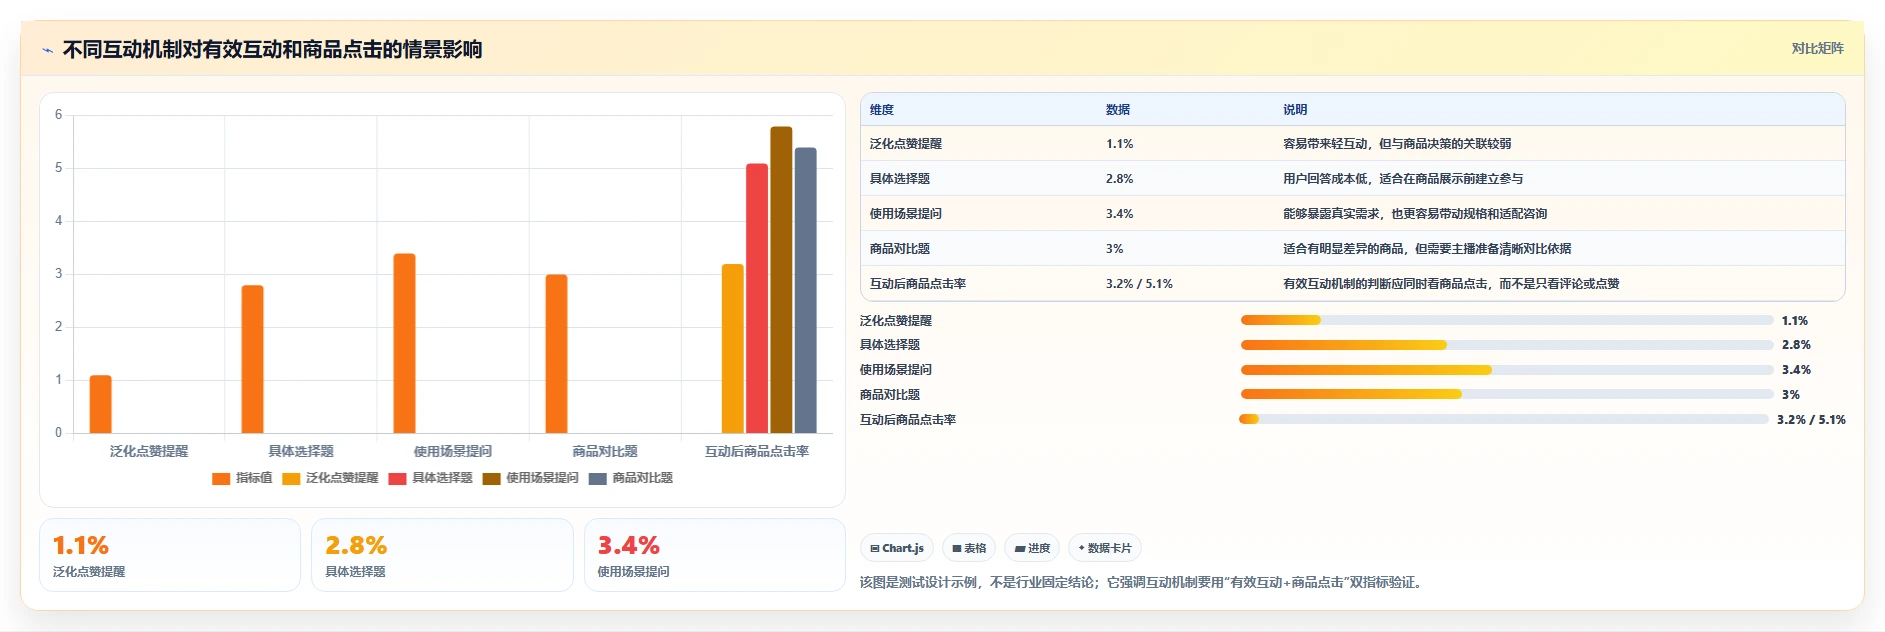Screen dimensions: 1885x632
Task: Click the gray bar in the 互动后商品点击率 group
Action: [x=805, y=290]
